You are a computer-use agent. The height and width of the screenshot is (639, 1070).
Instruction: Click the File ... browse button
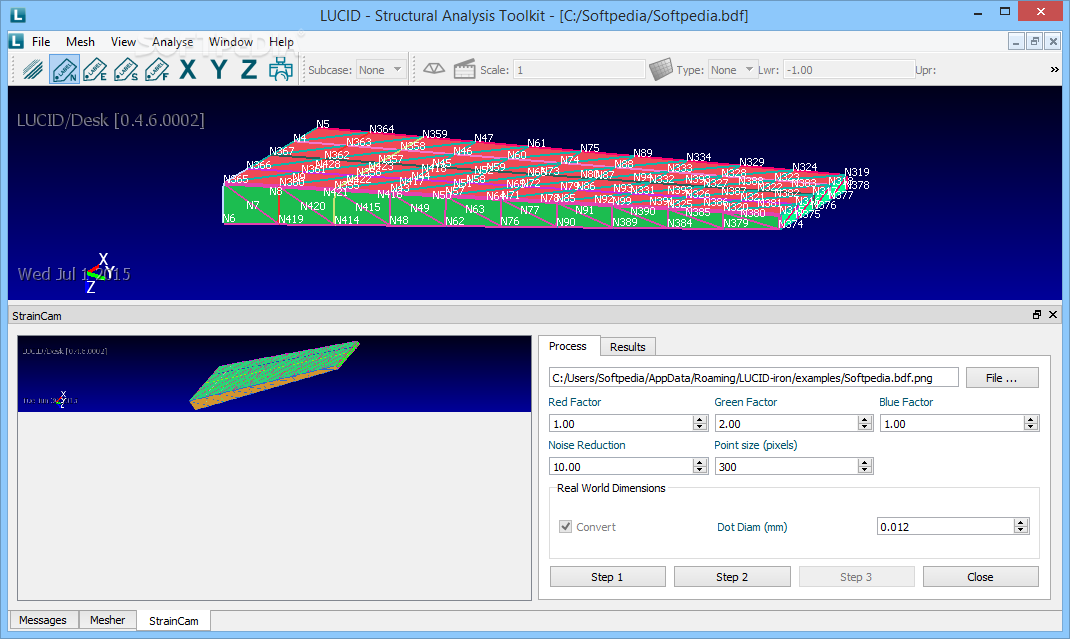(x=1002, y=378)
